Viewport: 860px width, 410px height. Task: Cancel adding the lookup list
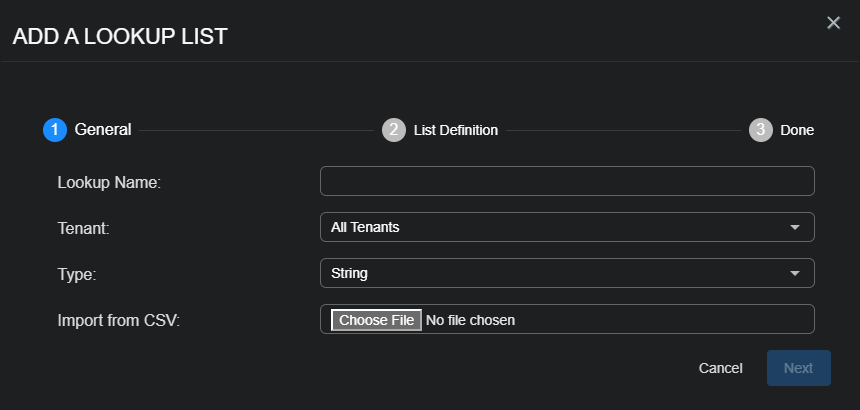point(720,368)
